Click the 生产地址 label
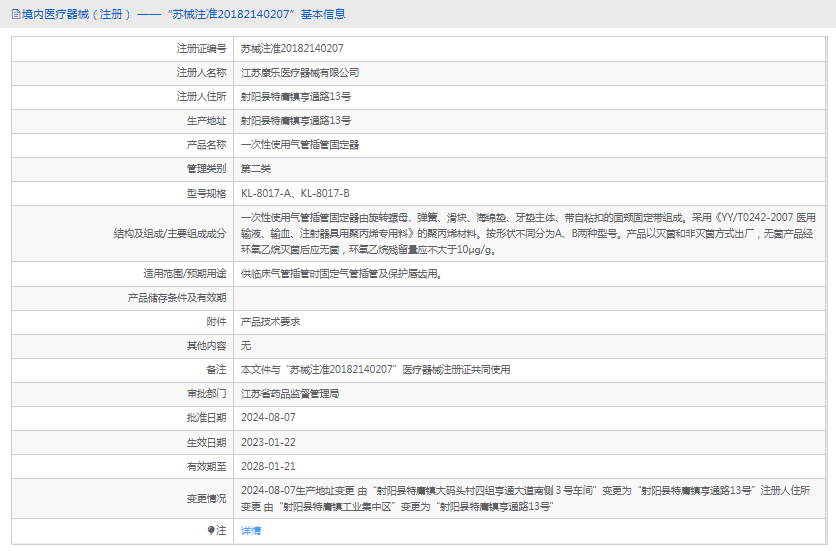The image size is (836, 551). pos(206,121)
